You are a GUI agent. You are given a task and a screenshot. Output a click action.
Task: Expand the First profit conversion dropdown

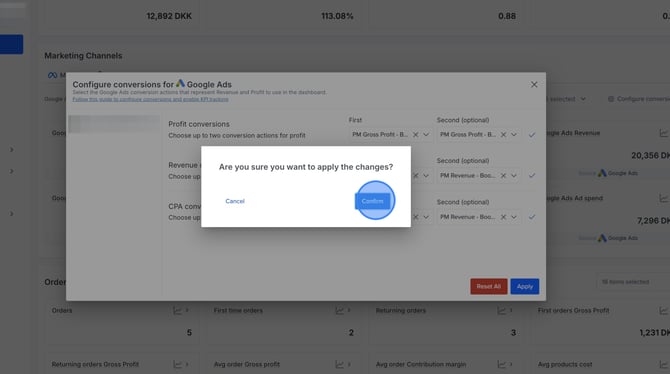pyautogui.click(x=426, y=135)
